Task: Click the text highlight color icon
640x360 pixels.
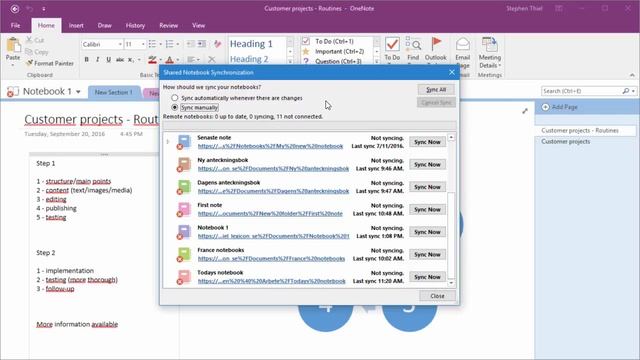Action: 152,60
